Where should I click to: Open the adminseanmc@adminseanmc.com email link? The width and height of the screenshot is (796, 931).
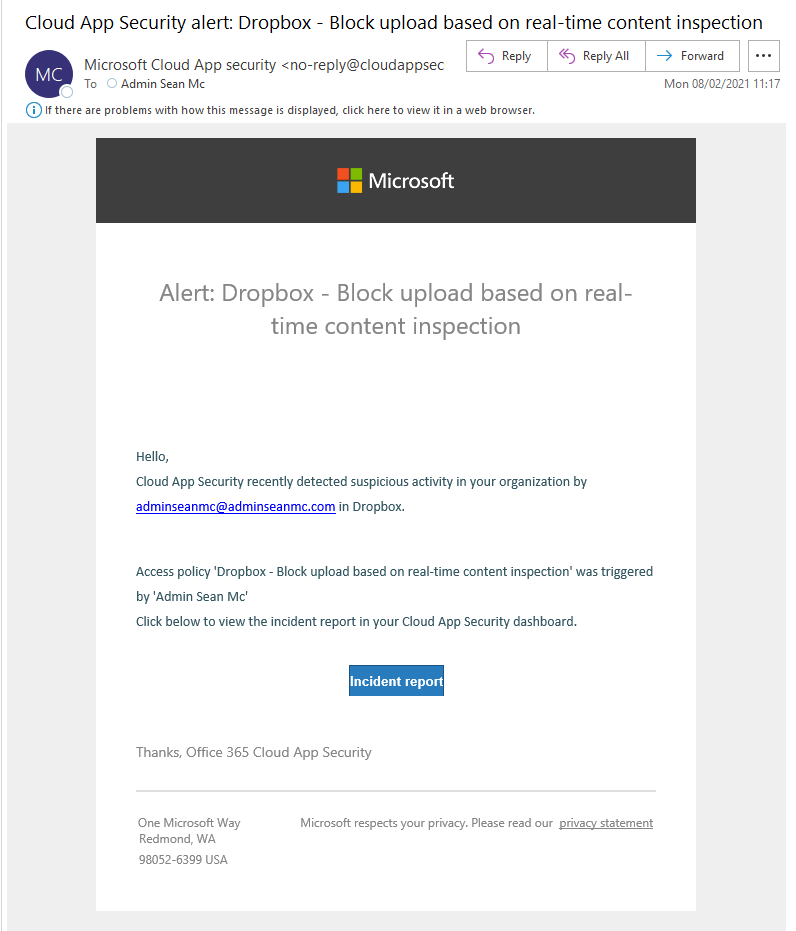[235, 506]
